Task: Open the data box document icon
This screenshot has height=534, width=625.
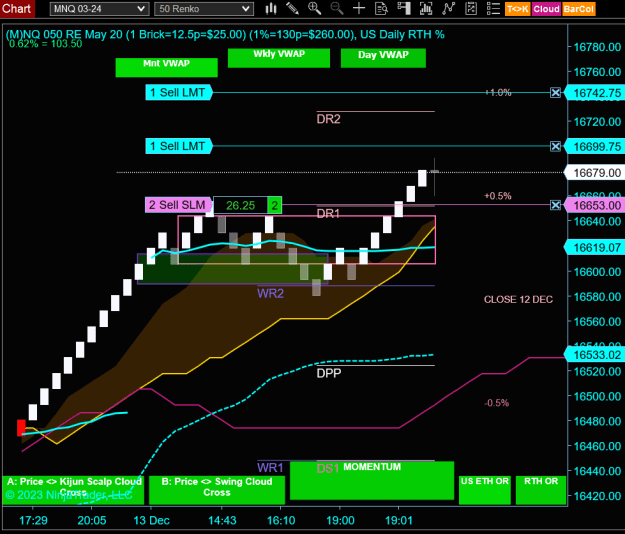Action: pyautogui.click(x=381, y=9)
